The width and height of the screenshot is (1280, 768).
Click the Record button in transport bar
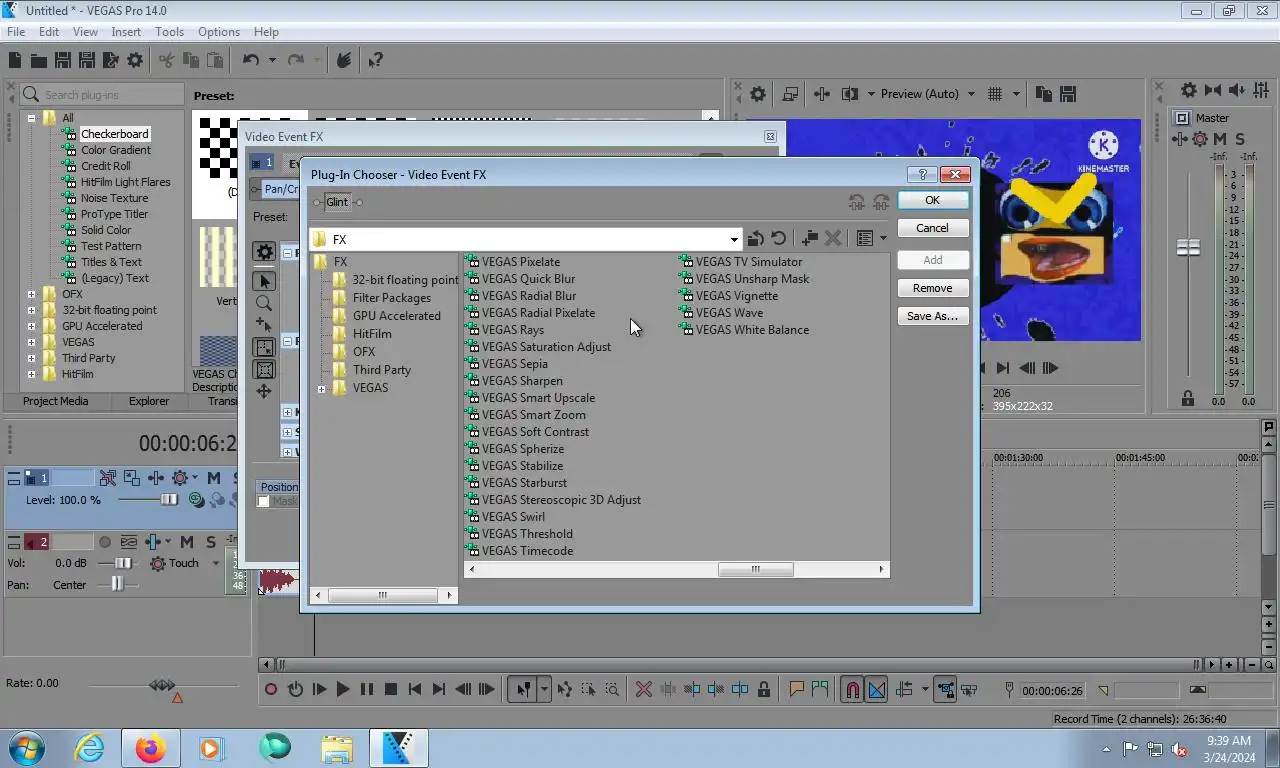(271, 689)
